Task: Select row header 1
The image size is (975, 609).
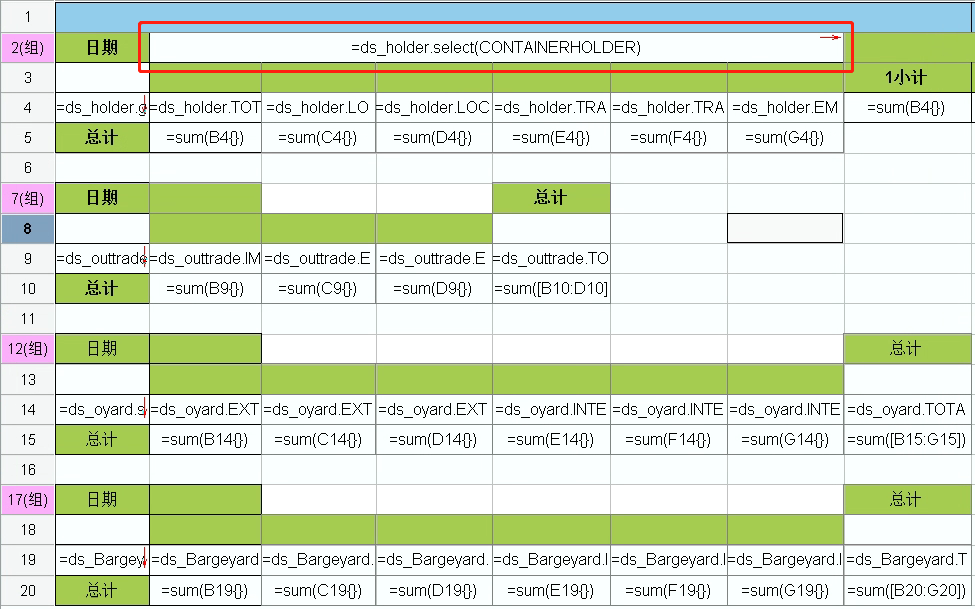Action: tap(27, 17)
